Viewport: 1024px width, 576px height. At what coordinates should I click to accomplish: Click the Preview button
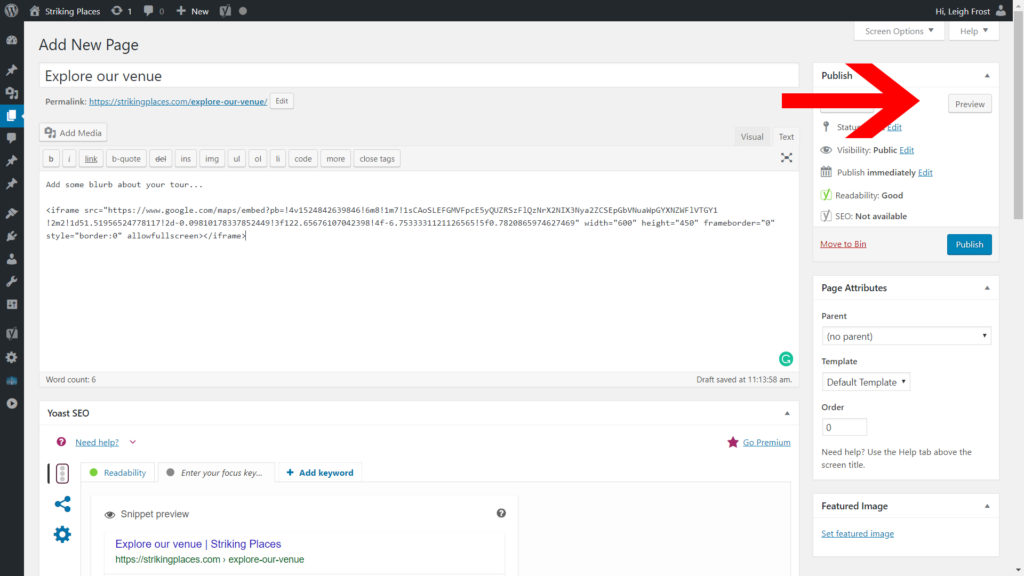coord(970,104)
